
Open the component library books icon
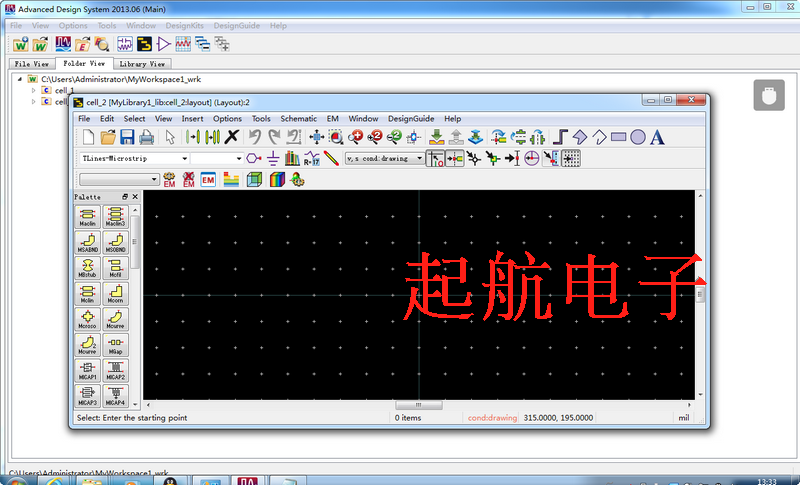point(292,159)
